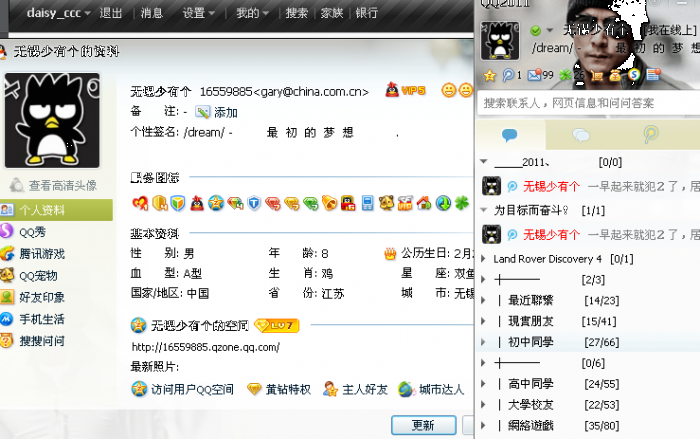Click the VIP5 badge in profile
The image size is (700, 439).
click(x=405, y=91)
